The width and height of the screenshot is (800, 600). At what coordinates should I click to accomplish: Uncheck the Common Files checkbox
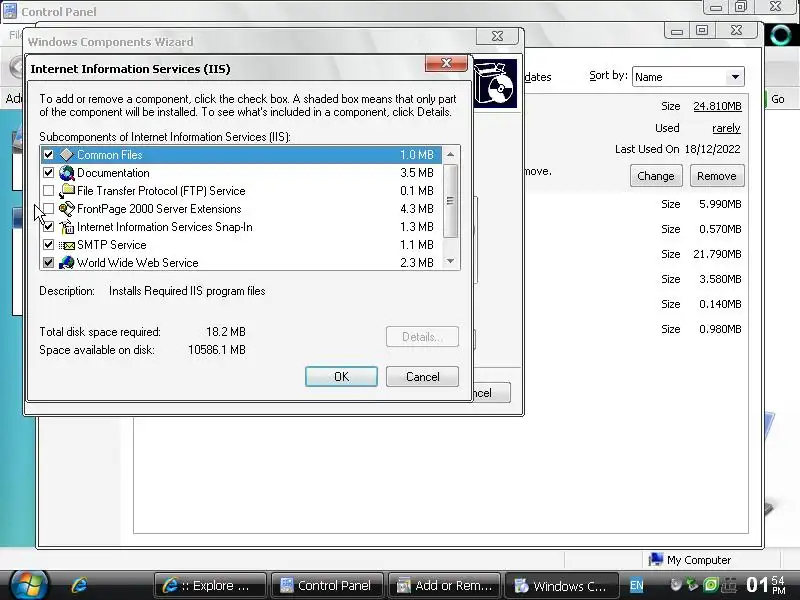coord(48,155)
